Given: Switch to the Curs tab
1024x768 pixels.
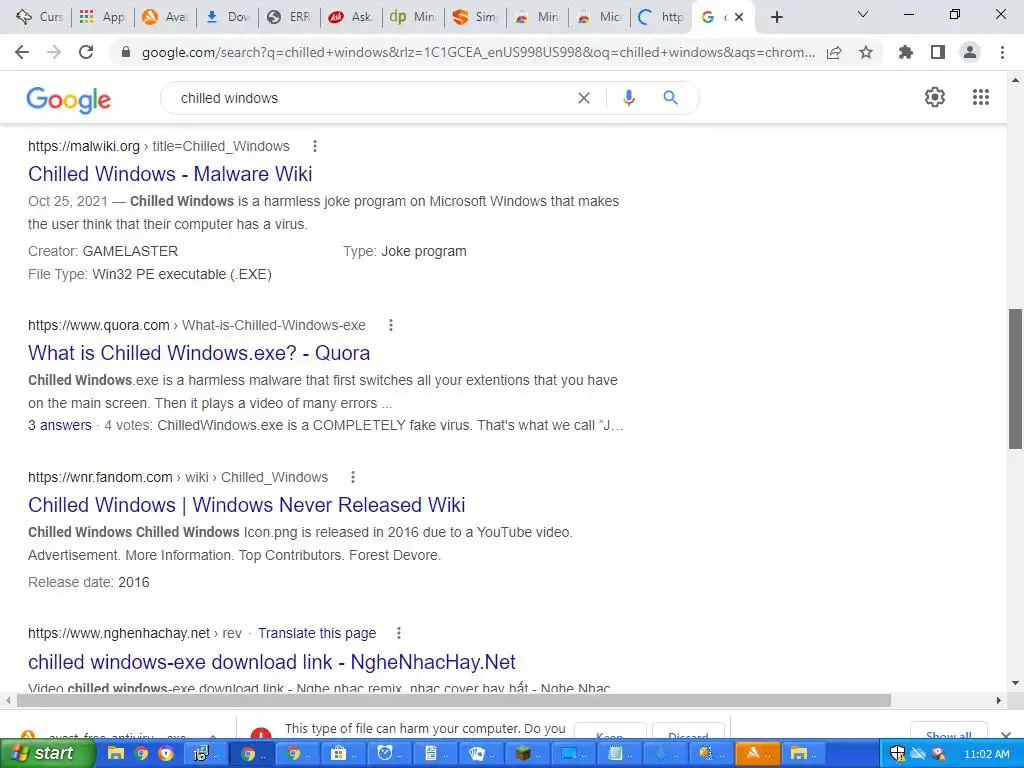Looking at the screenshot, I should 39,17.
